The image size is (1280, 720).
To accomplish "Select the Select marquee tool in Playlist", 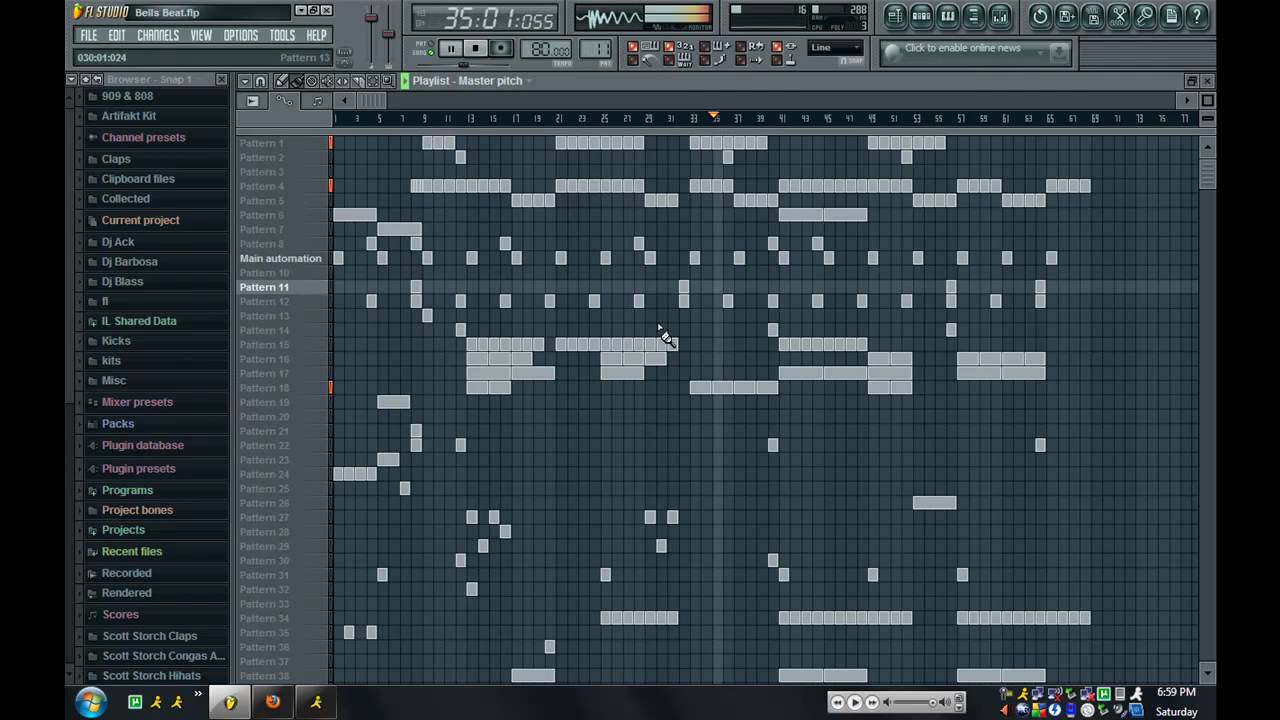I will (x=372, y=81).
